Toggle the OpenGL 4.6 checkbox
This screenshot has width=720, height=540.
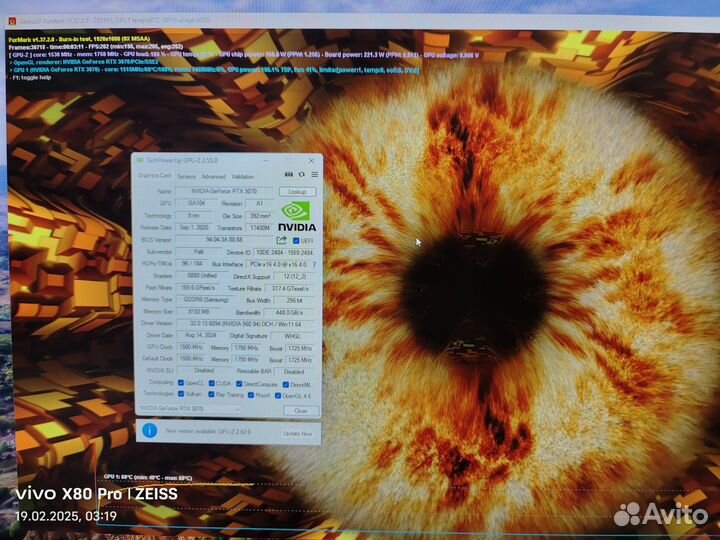[x=278, y=395]
